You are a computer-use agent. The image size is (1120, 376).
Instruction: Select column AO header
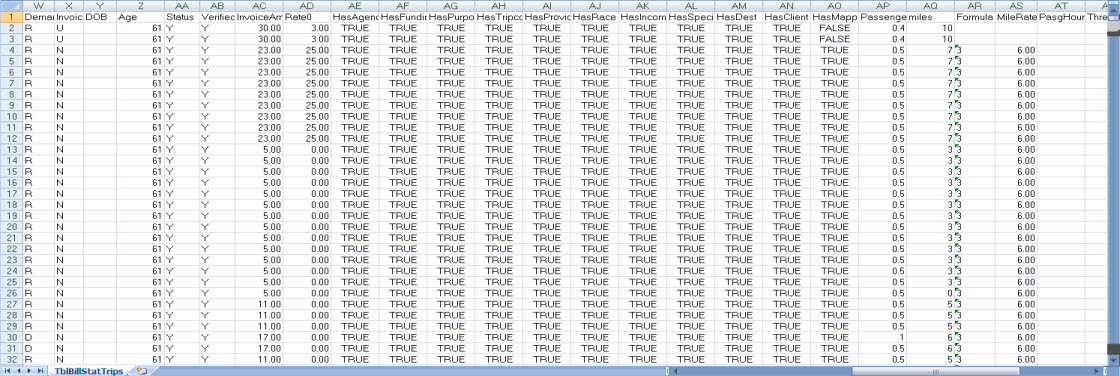[834, 6]
